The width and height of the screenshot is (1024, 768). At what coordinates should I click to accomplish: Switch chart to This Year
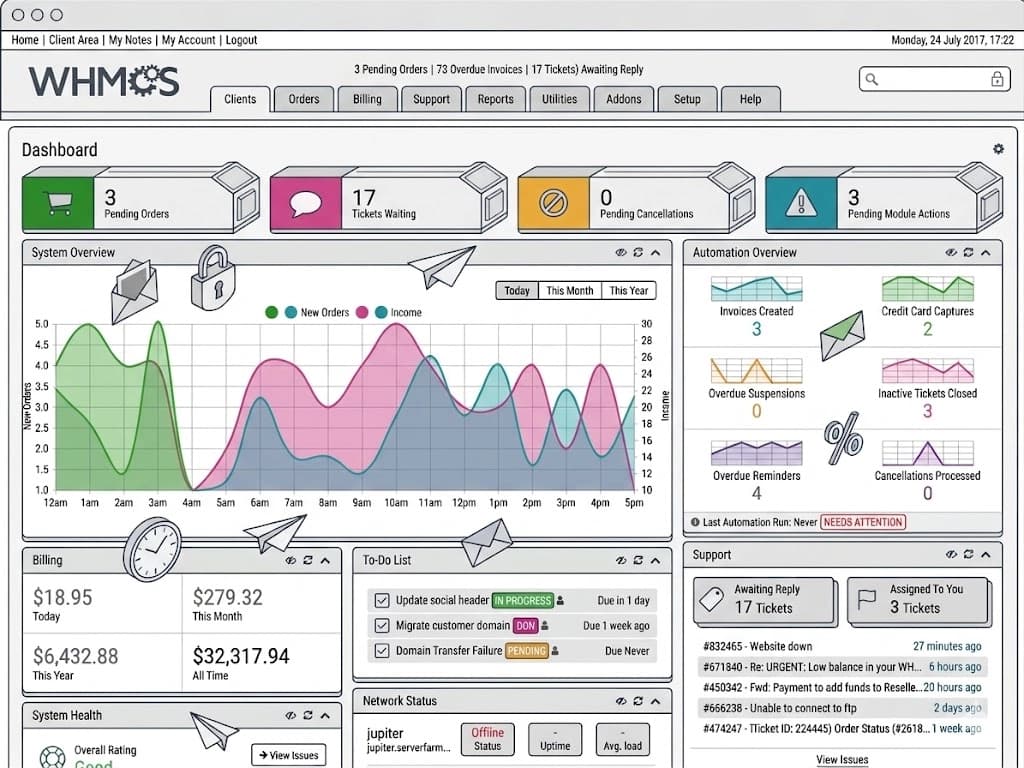coord(628,291)
